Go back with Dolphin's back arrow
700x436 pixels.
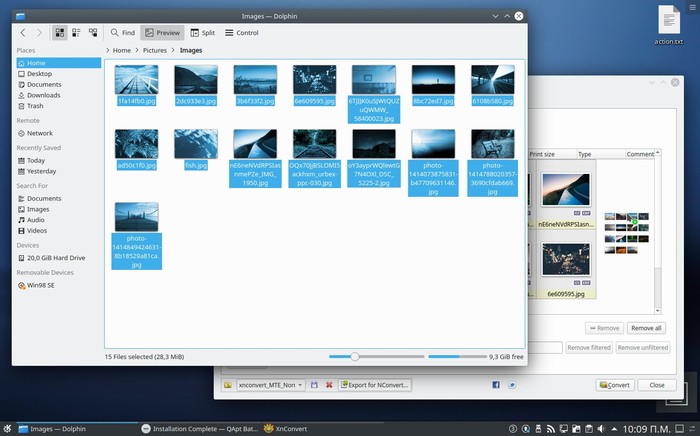coord(23,33)
